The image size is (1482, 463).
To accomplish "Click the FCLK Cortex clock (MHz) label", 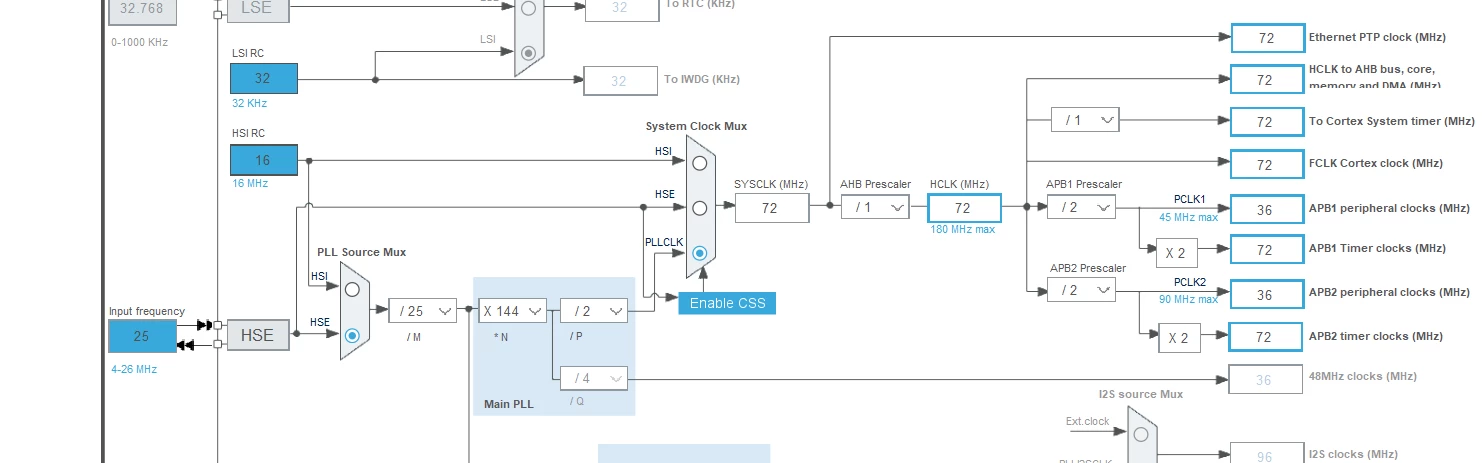I will tap(1376, 163).
